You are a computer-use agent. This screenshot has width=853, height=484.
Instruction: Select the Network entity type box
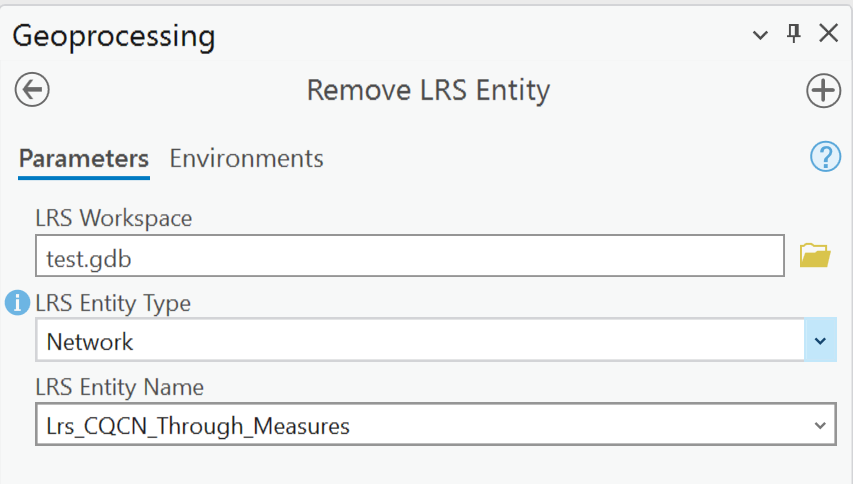420,341
